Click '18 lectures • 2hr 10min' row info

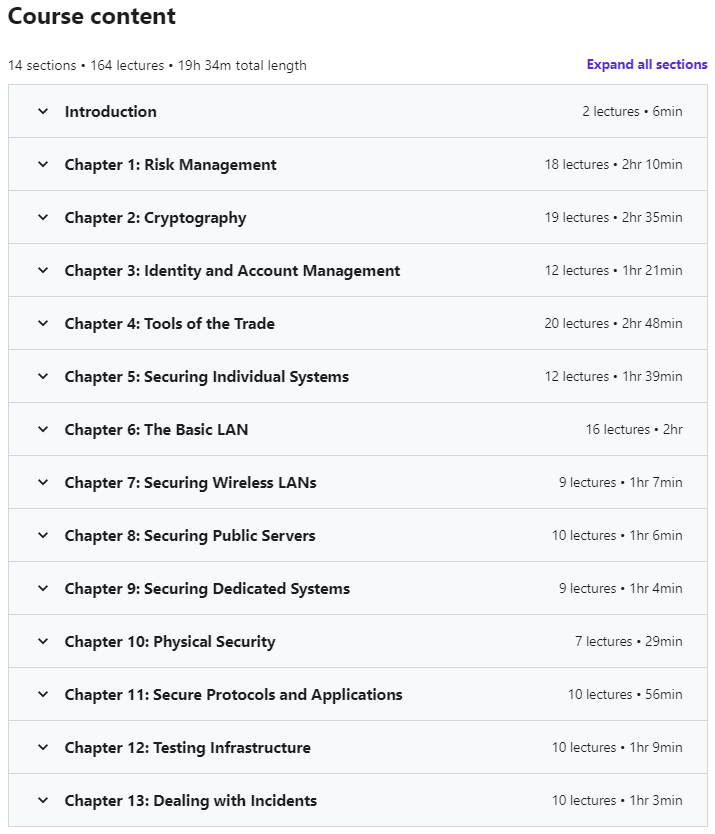(x=613, y=164)
